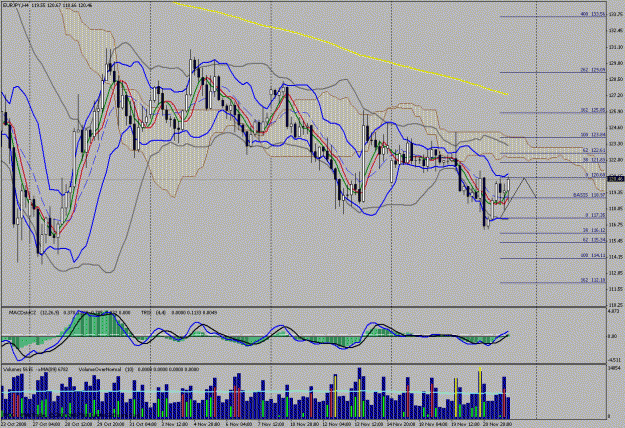Image resolution: width=625 pixels, height=428 pixels.
Task: Select the 400 Fibonacci level label
Action: coord(593,14)
